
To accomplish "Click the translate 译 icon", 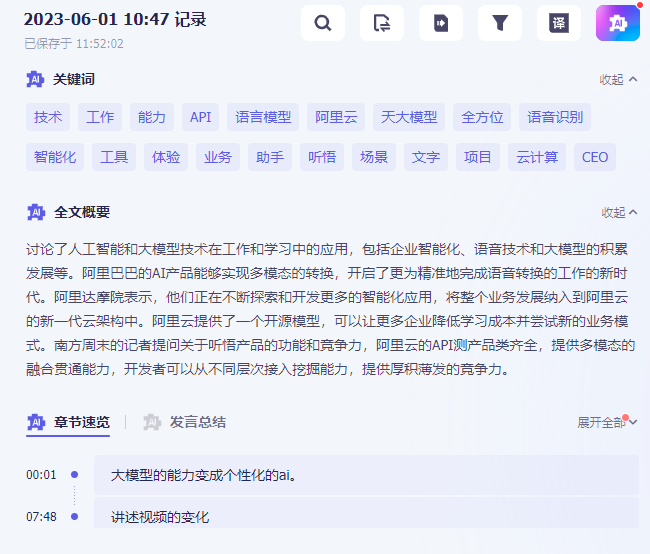I will 558,23.
